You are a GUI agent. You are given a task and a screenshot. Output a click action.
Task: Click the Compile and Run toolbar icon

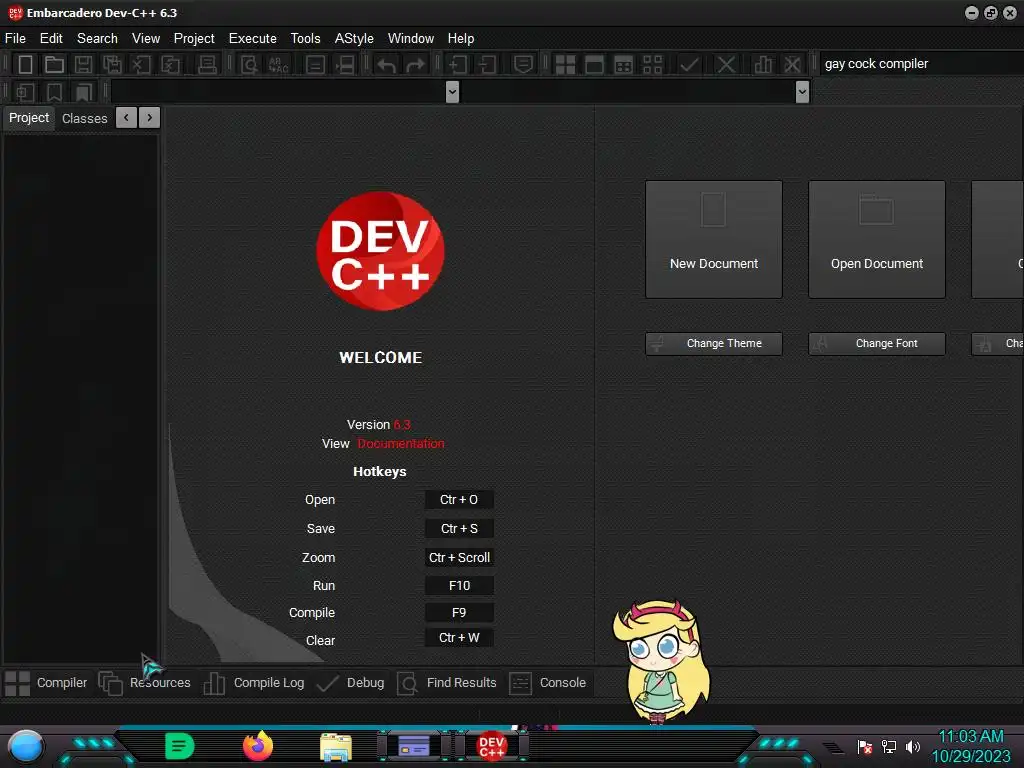pos(624,64)
